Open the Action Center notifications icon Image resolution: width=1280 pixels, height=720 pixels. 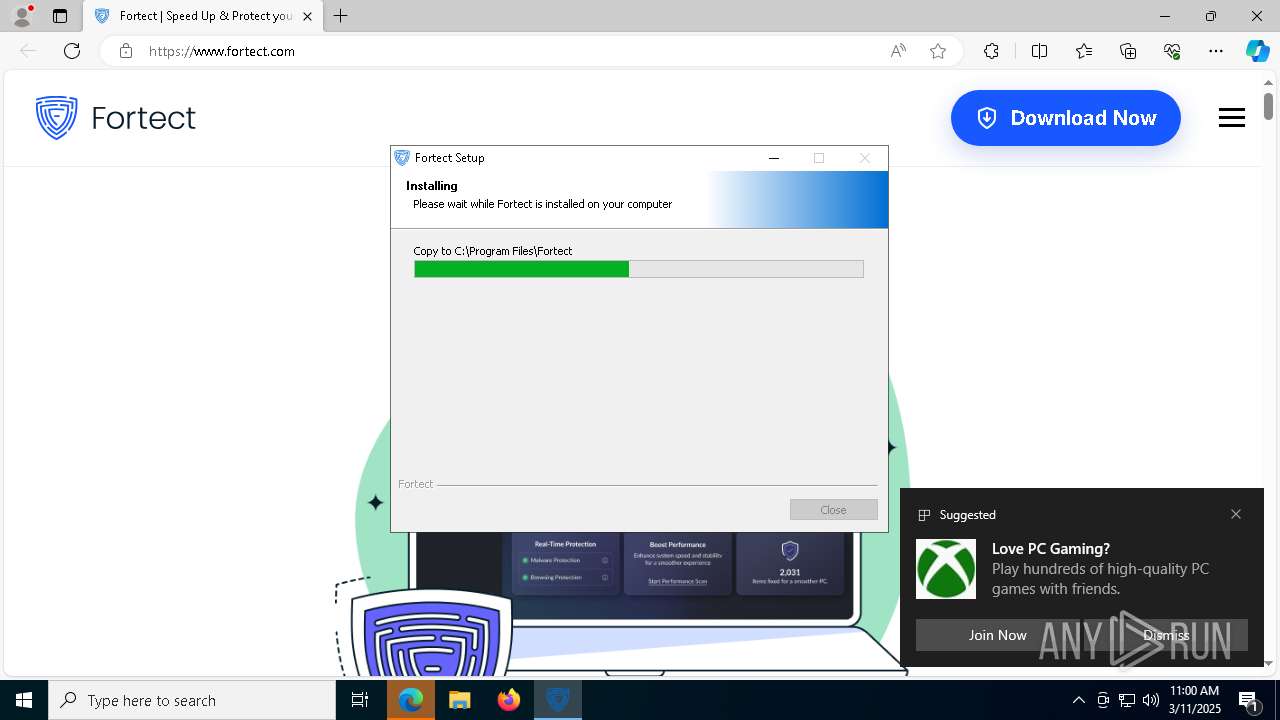click(1248, 700)
